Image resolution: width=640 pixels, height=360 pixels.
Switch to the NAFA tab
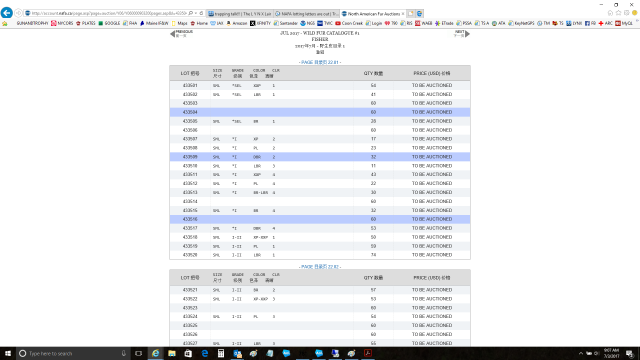pyautogui.click(x=307, y=14)
